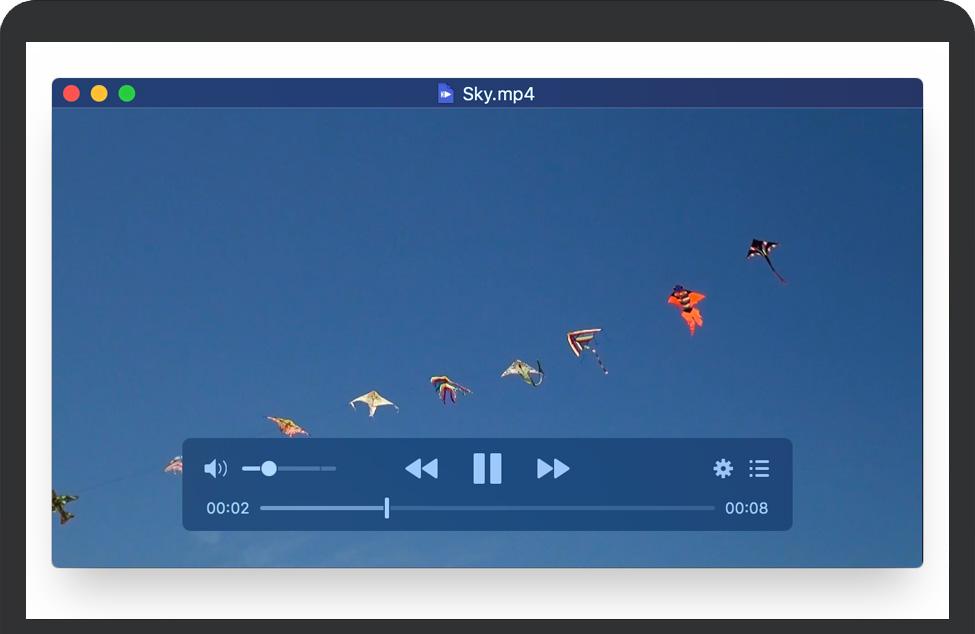The width and height of the screenshot is (975, 634).
Task: Click the volume slider knob
Action: tap(269, 468)
